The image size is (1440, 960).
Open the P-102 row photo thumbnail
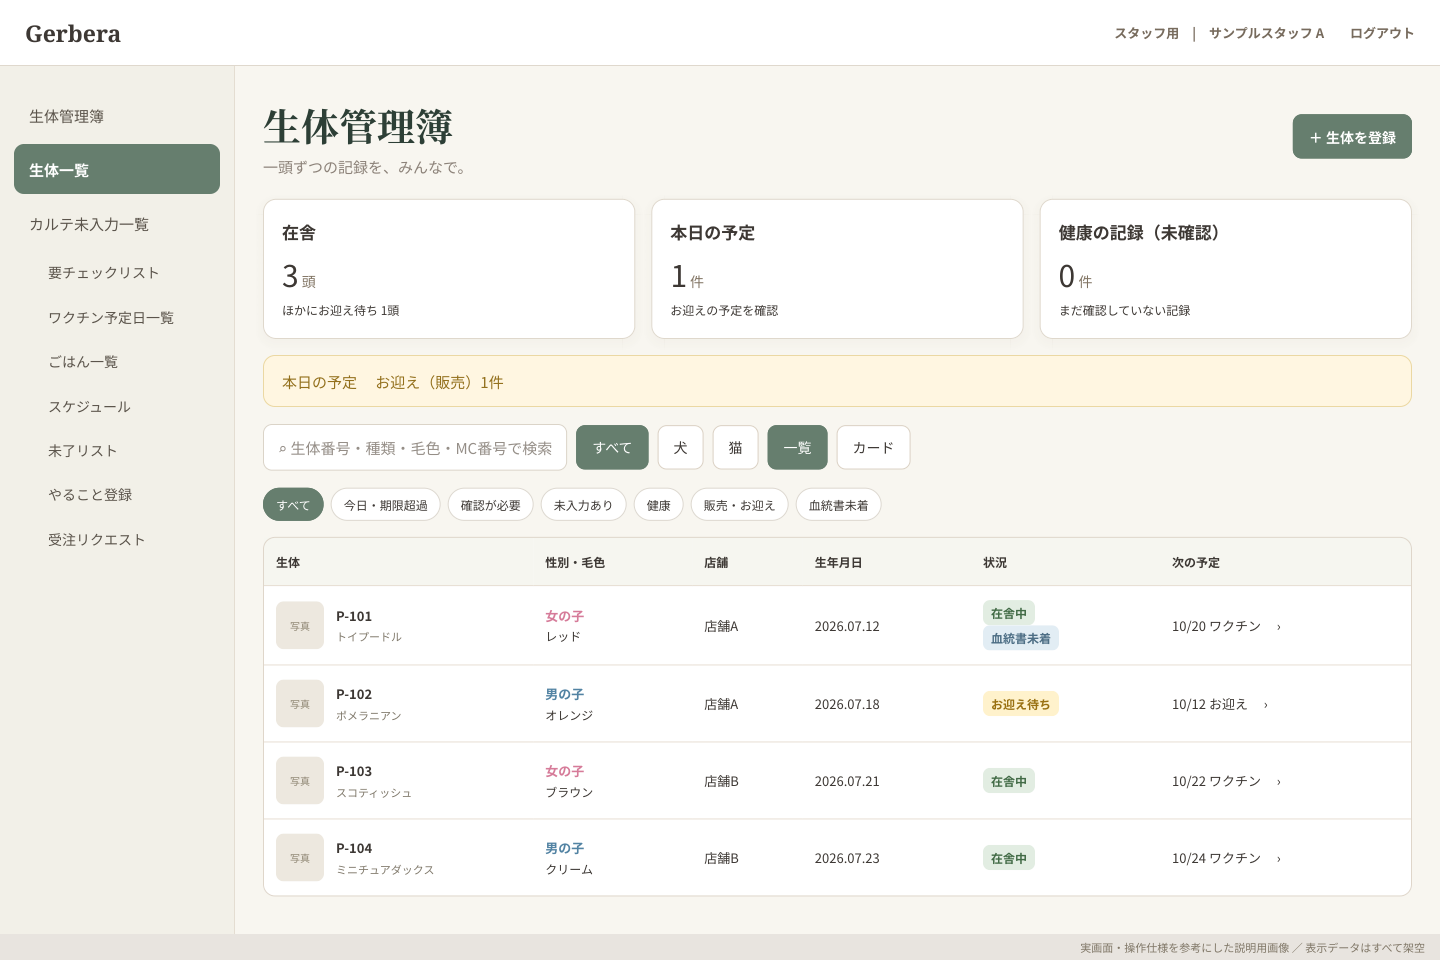tap(300, 704)
